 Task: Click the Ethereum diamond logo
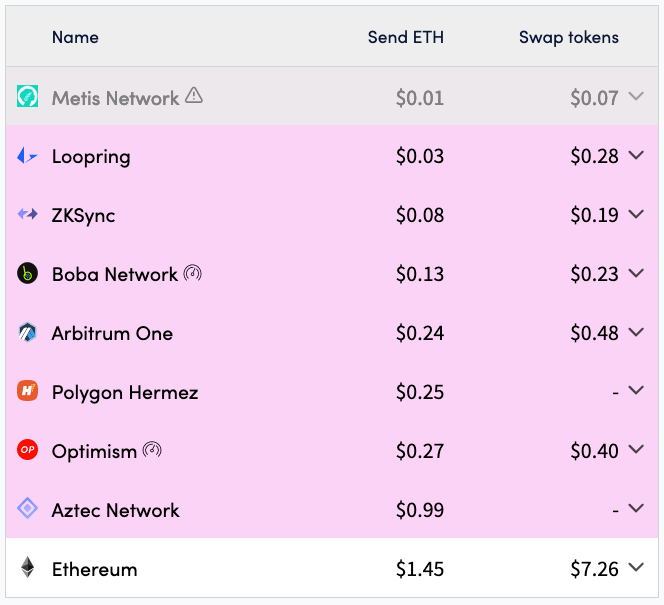(28, 567)
